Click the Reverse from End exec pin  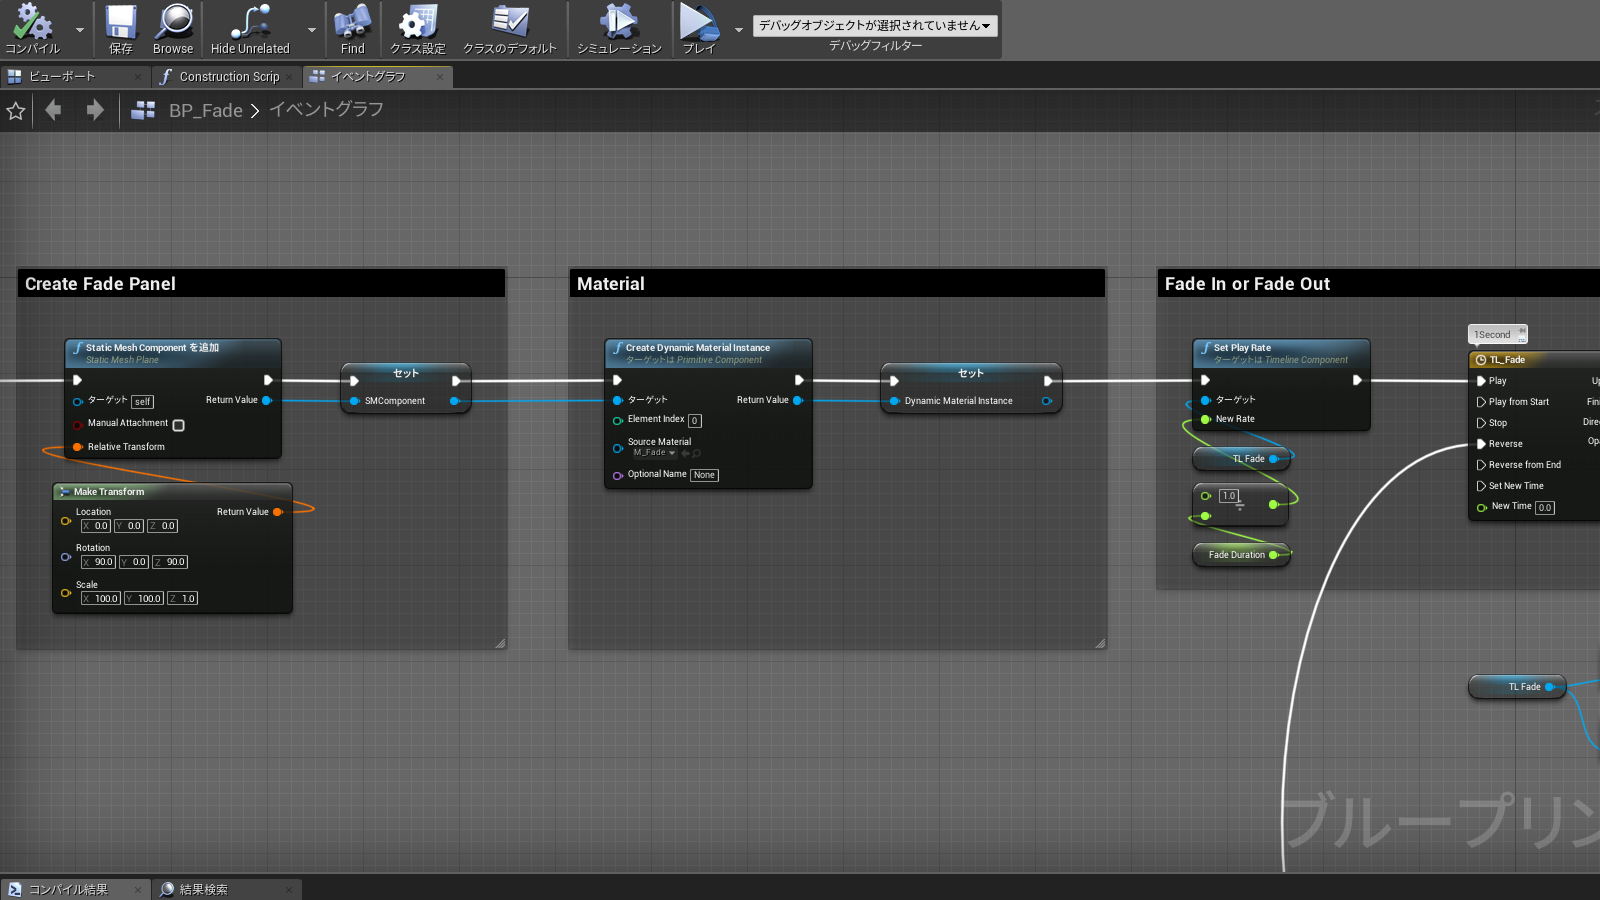(1481, 465)
